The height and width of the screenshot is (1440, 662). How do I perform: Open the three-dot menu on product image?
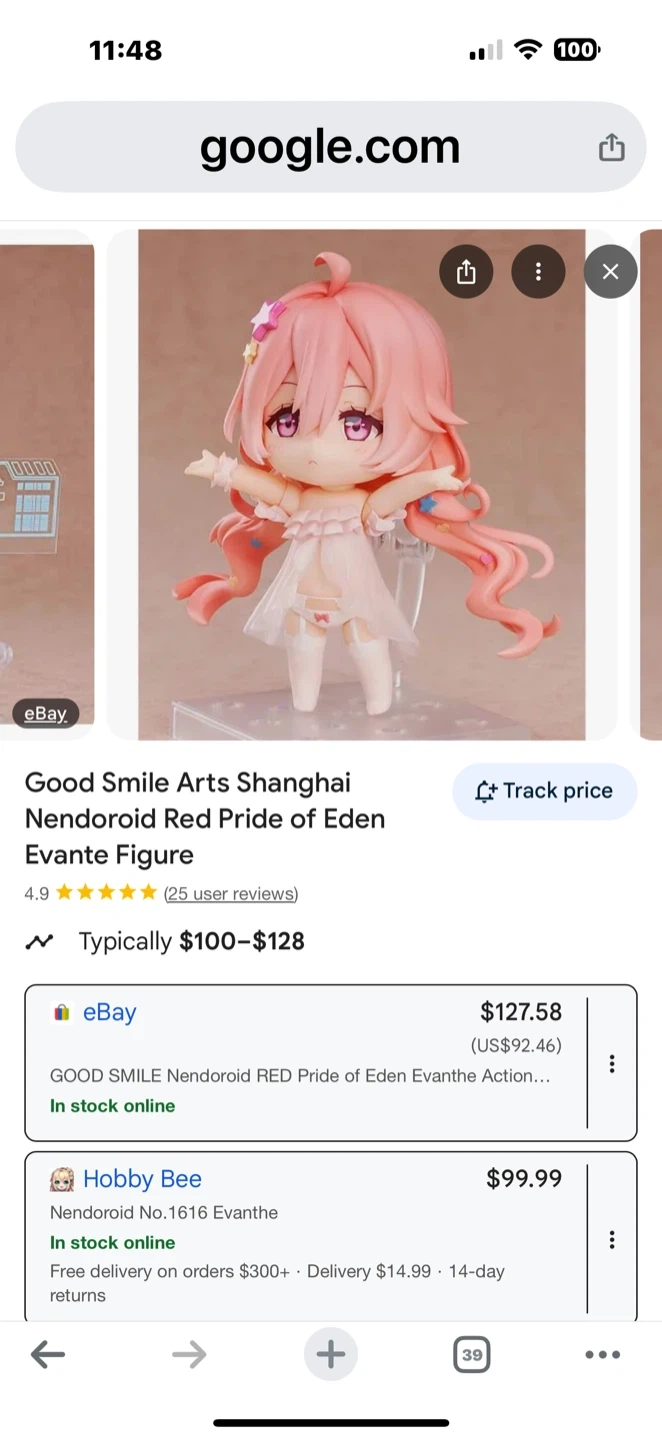tap(538, 271)
